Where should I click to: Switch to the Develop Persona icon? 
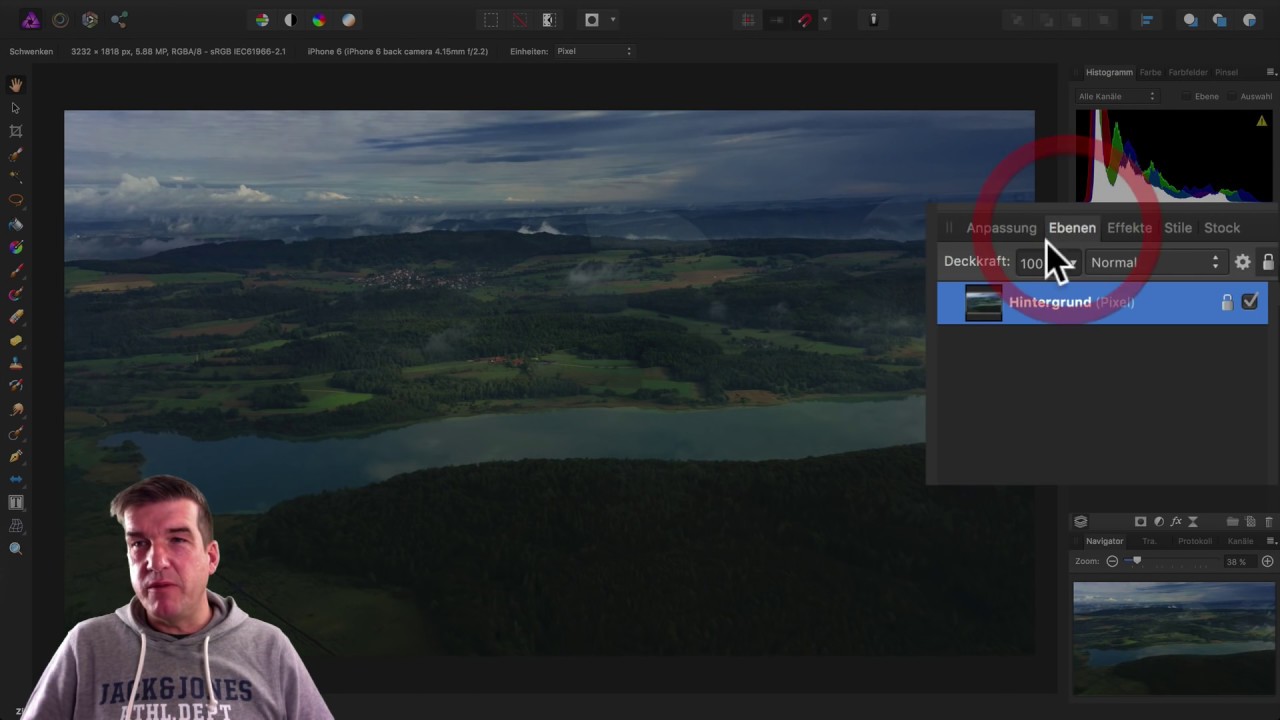pyautogui.click(x=90, y=20)
